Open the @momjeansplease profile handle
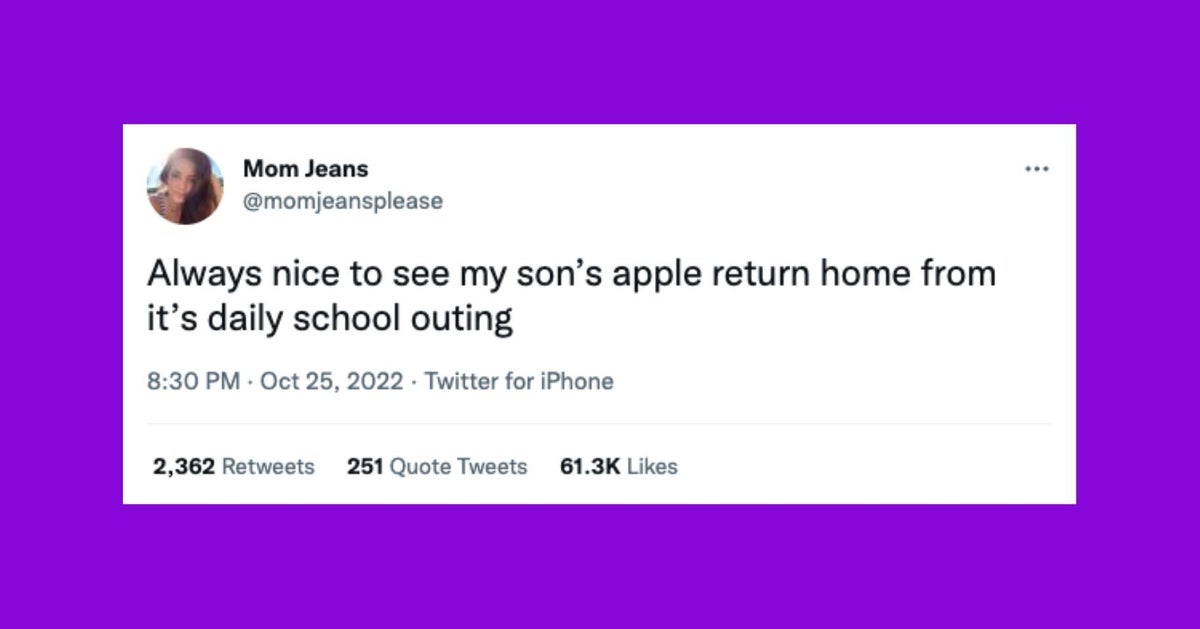 [x=345, y=201]
